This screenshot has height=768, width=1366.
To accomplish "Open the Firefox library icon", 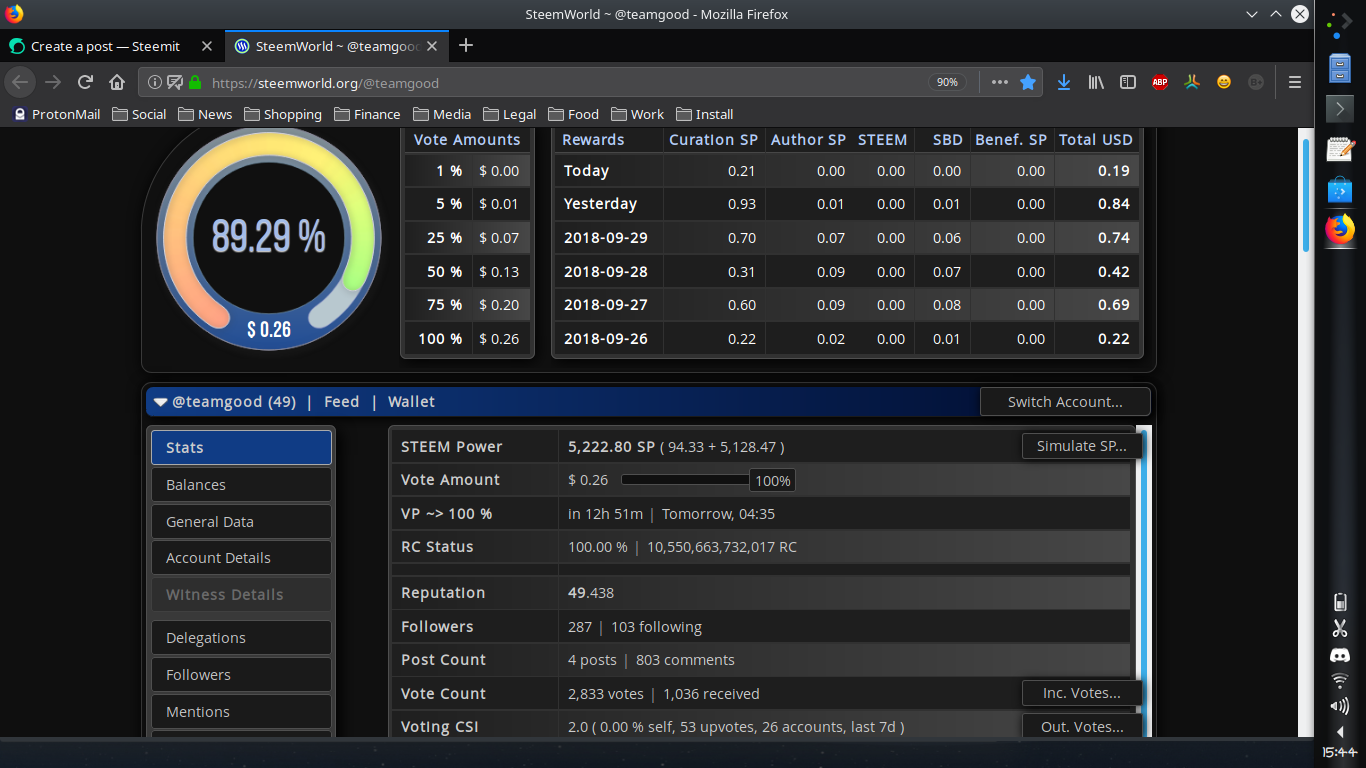I will (1096, 83).
